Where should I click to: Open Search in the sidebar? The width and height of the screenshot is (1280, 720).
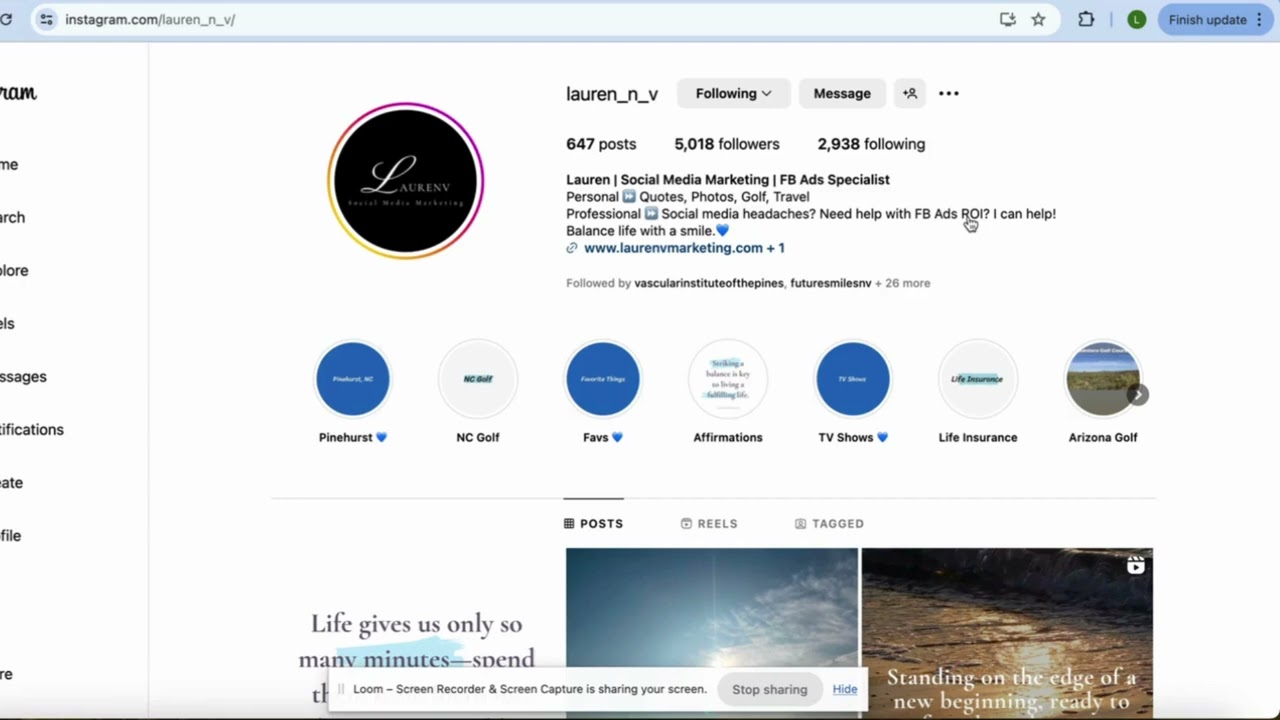point(12,217)
